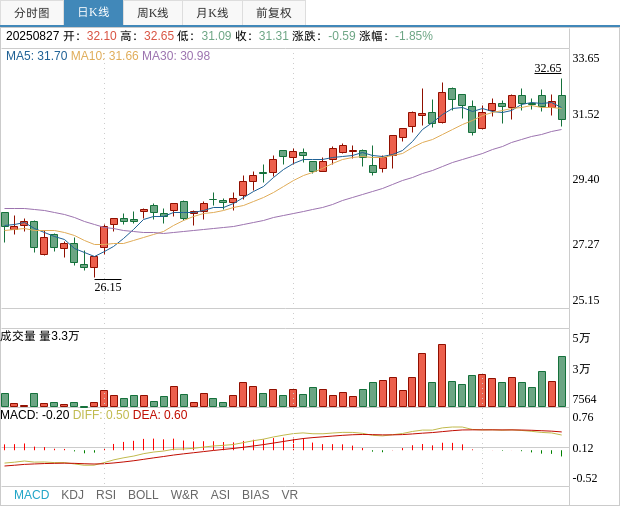Select the BIAS indicator
Viewport: 620px width, 506px height.
point(255,495)
